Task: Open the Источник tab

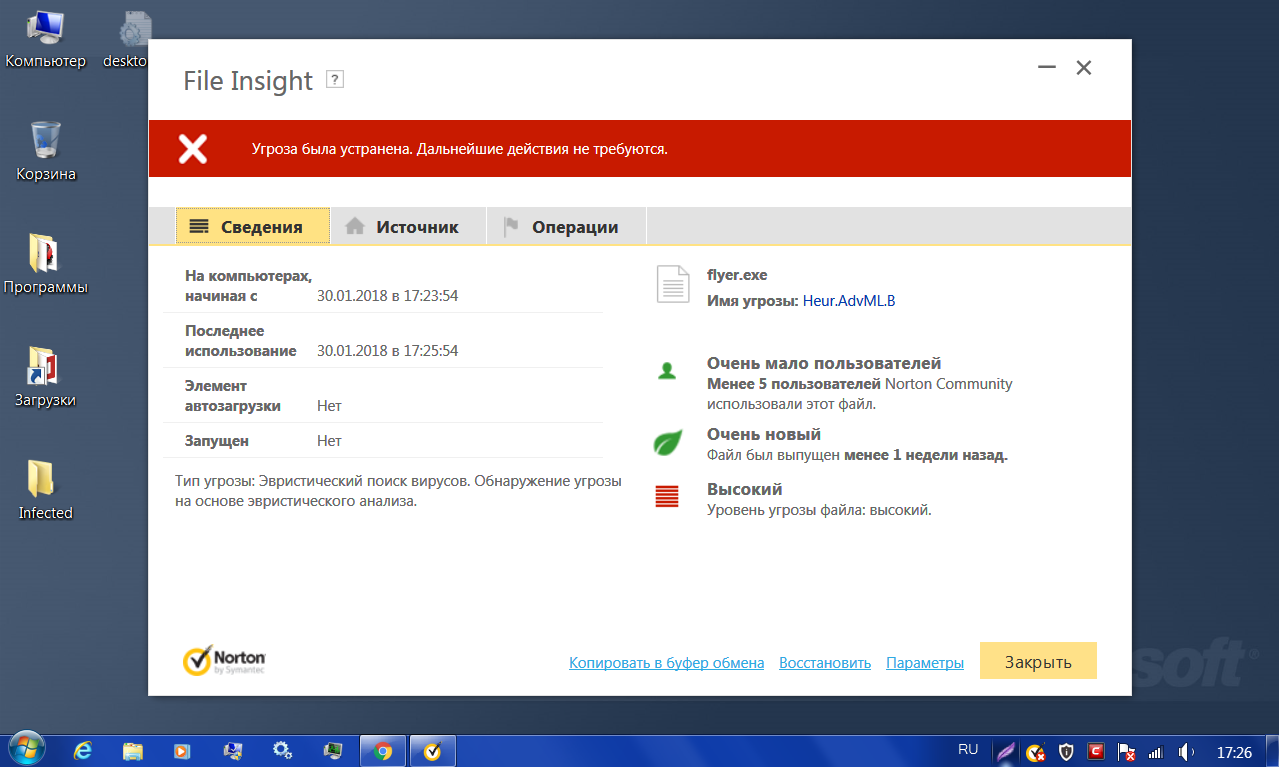Action: [408, 227]
